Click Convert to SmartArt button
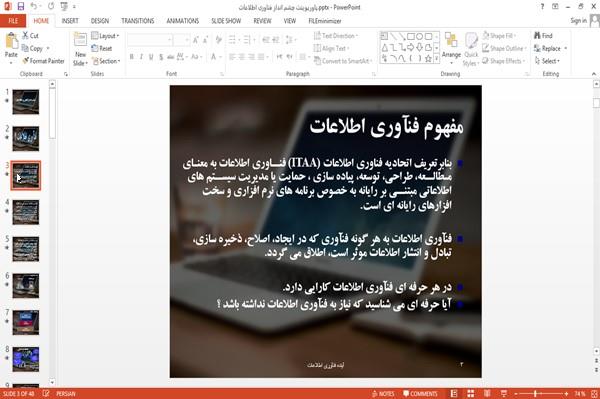 click(343, 61)
